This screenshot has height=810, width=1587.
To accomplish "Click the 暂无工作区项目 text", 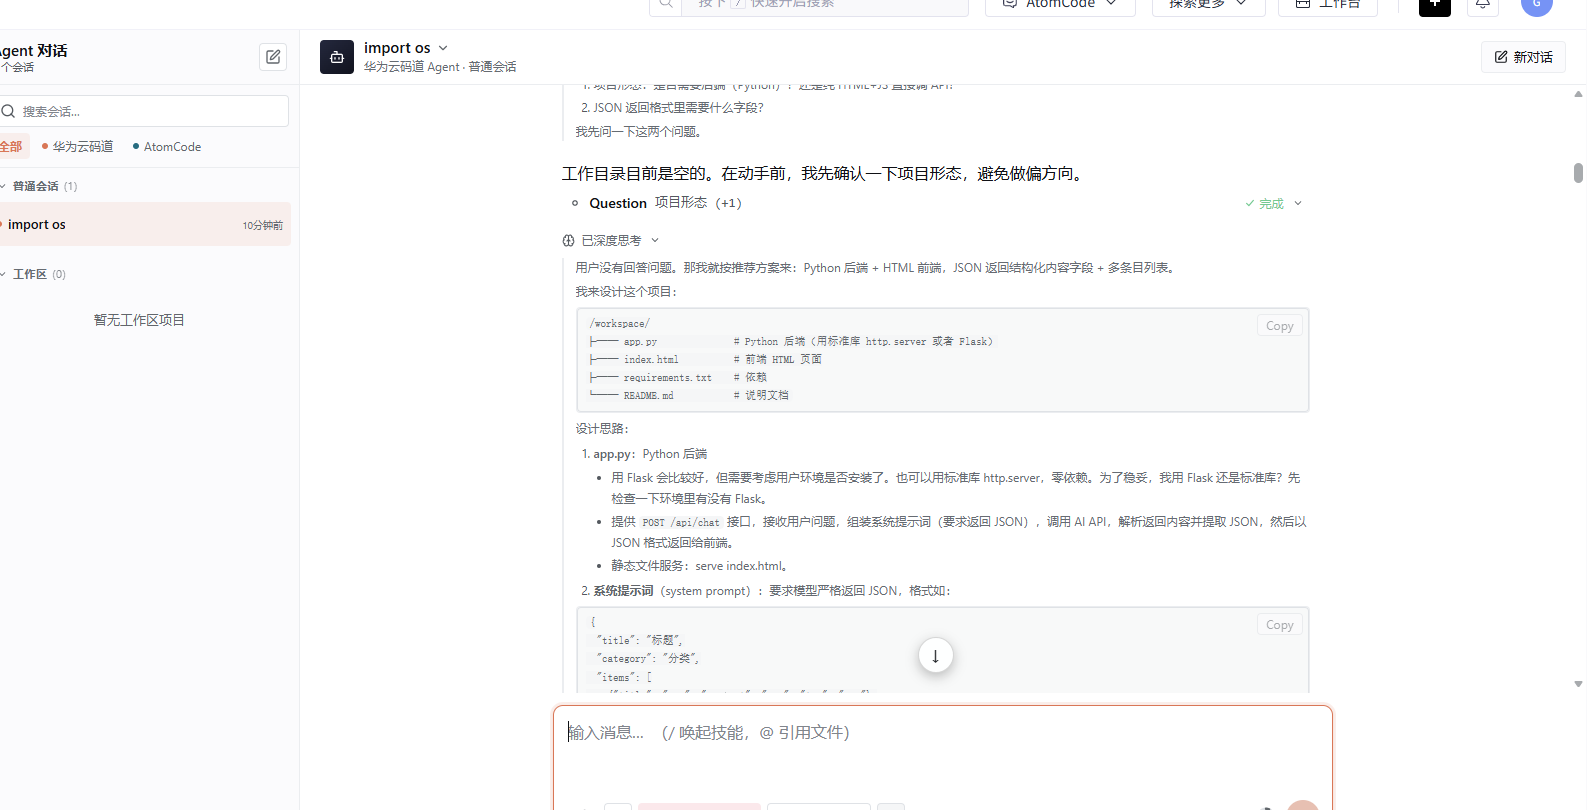I will click(139, 320).
